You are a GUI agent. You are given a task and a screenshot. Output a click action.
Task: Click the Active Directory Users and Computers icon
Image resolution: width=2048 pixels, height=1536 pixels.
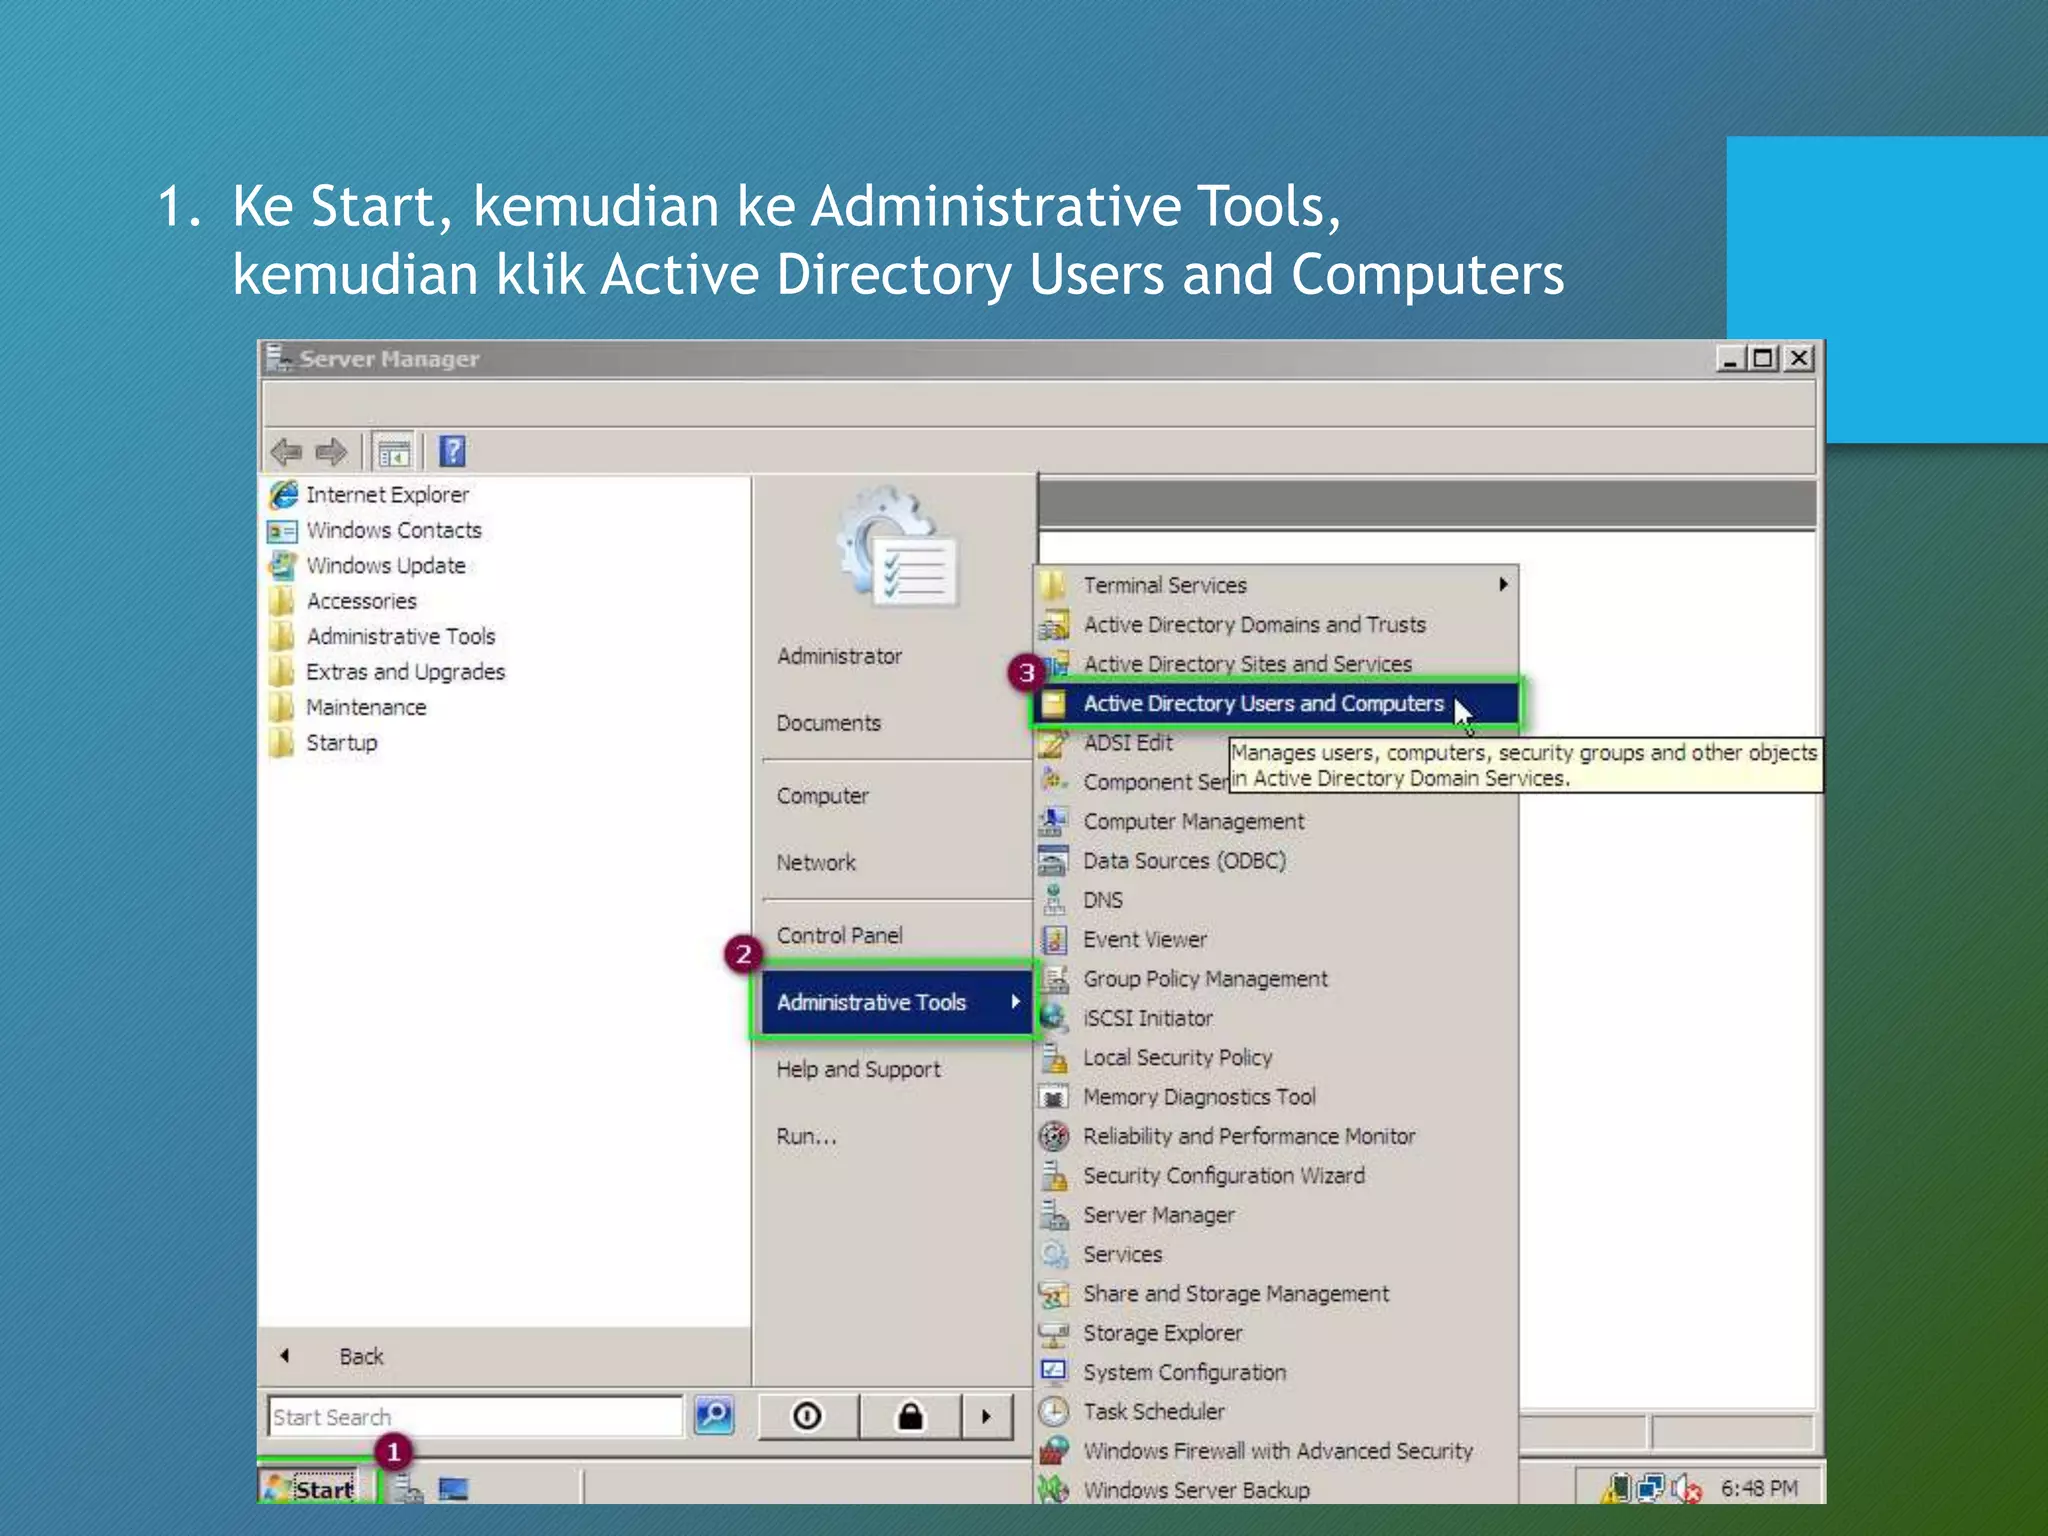[1054, 704]
